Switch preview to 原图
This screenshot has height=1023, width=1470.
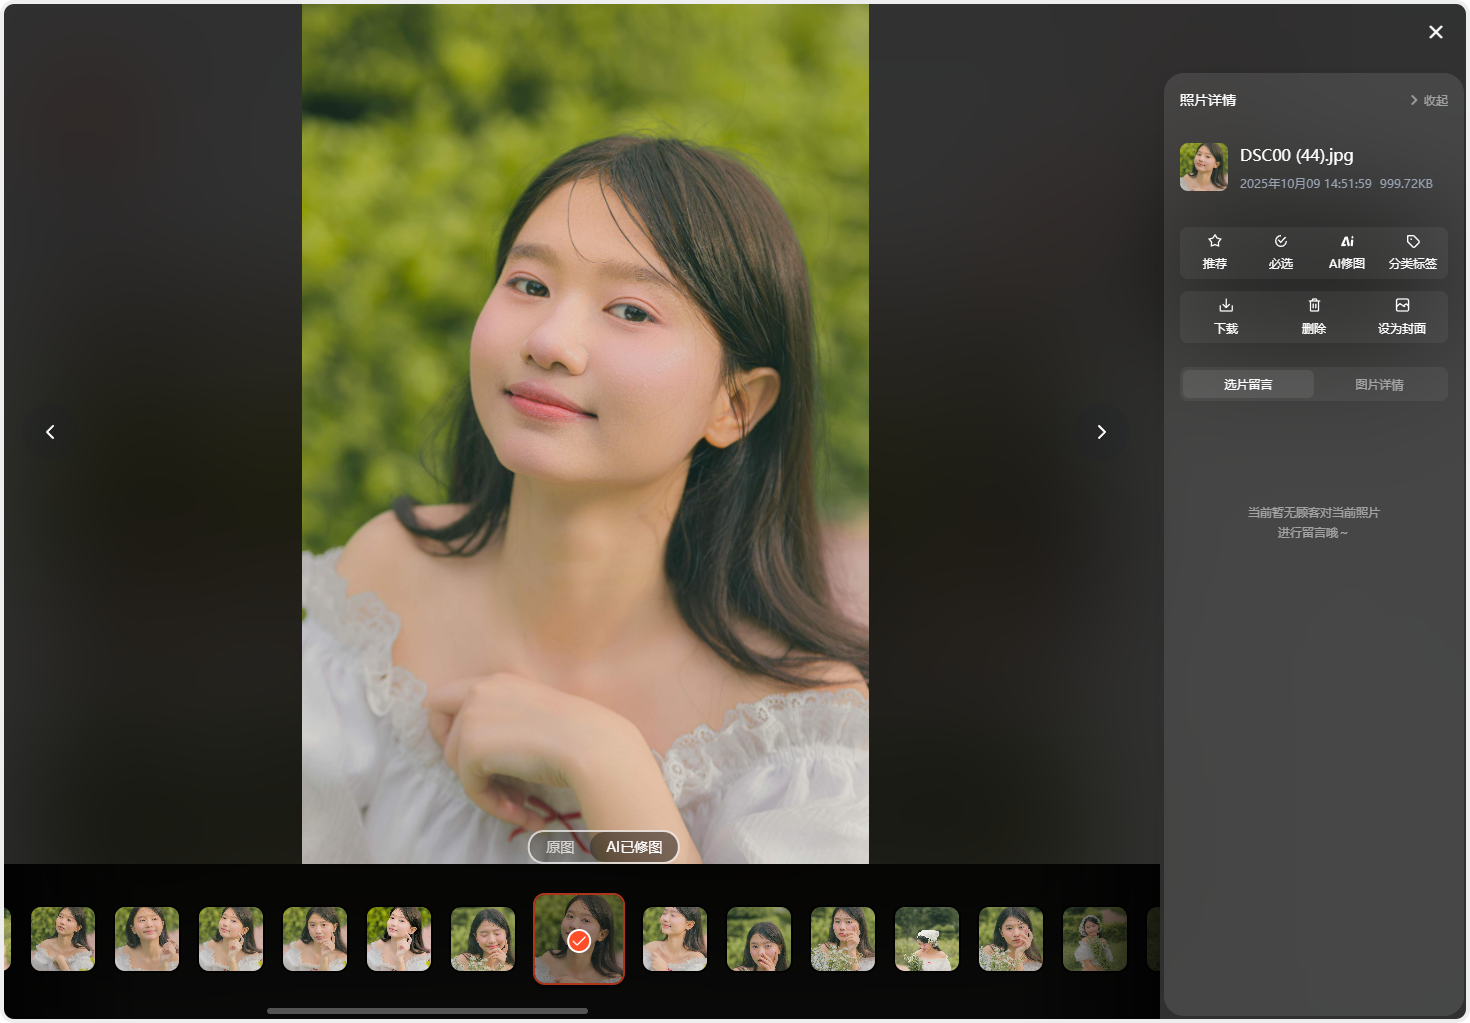(x=560, y=847)
